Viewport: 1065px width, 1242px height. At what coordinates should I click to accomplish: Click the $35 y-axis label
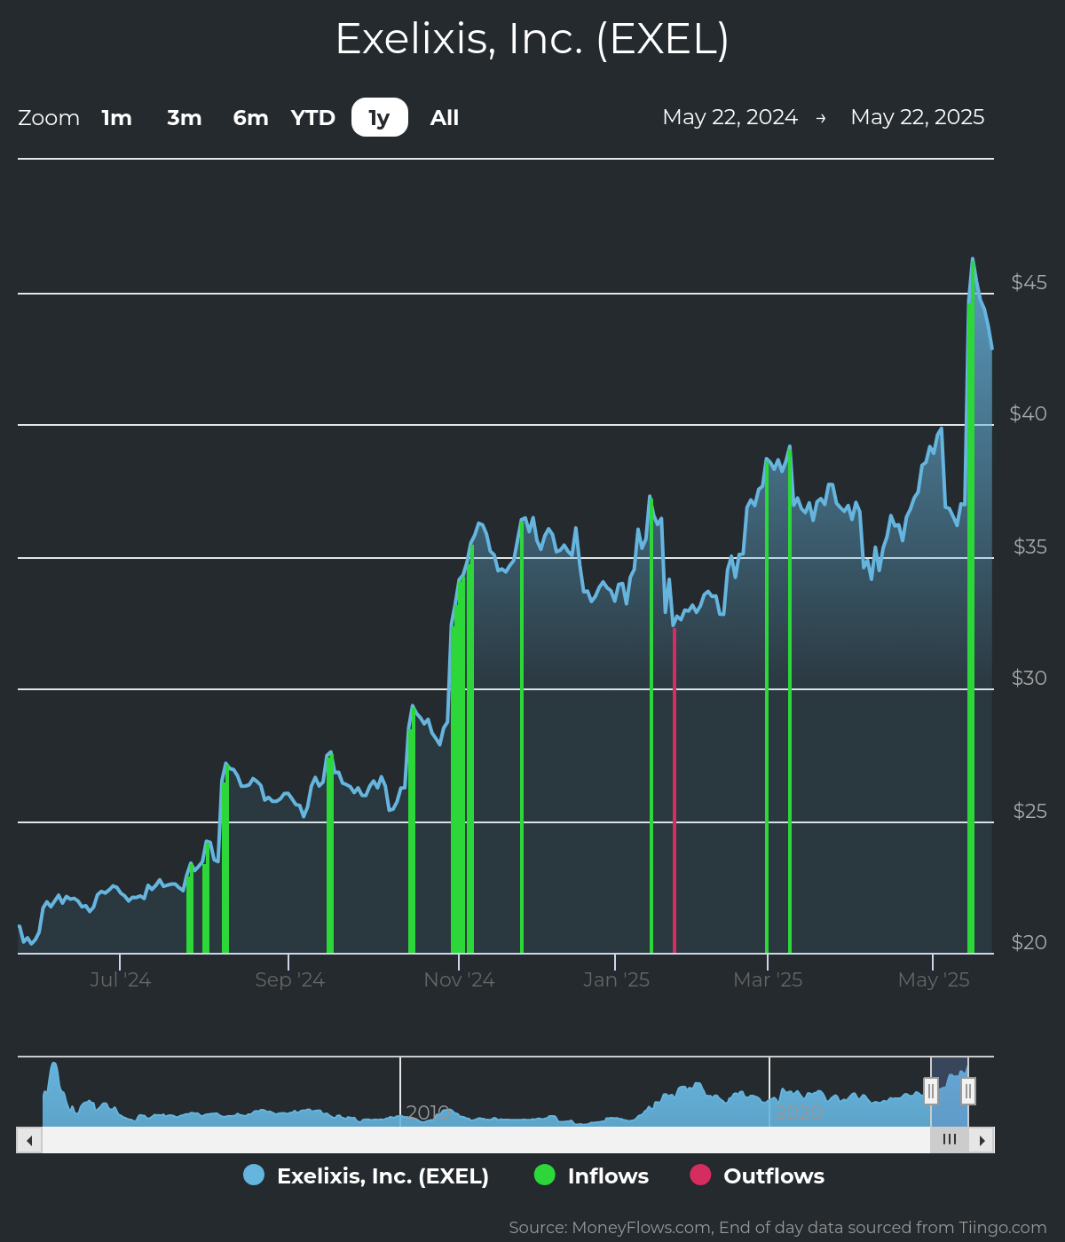pos(1029,546)
